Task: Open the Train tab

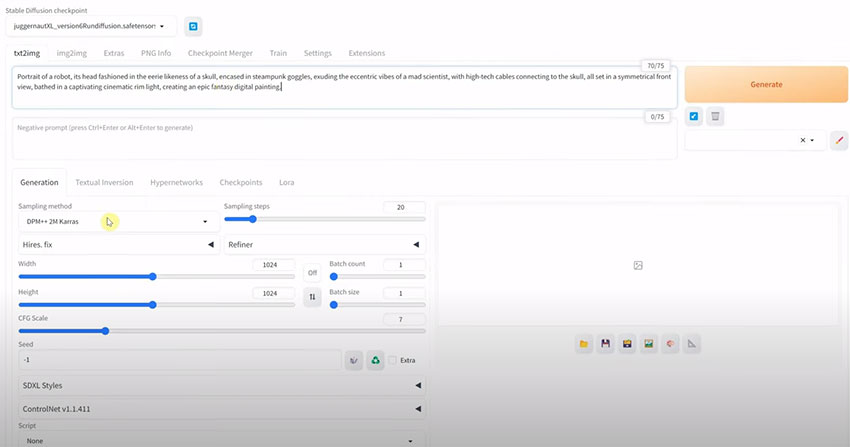Action: (278, 53)
